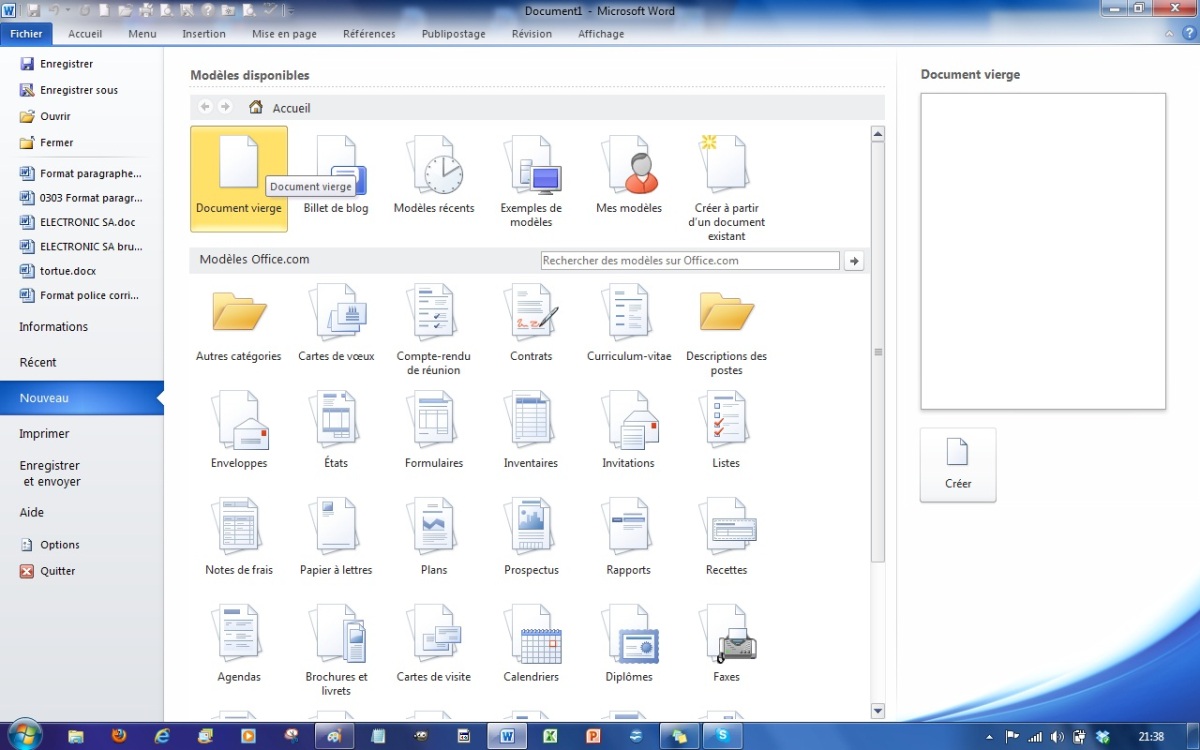
Task: Open the Calendriers template category
Action: pos(531,645)
